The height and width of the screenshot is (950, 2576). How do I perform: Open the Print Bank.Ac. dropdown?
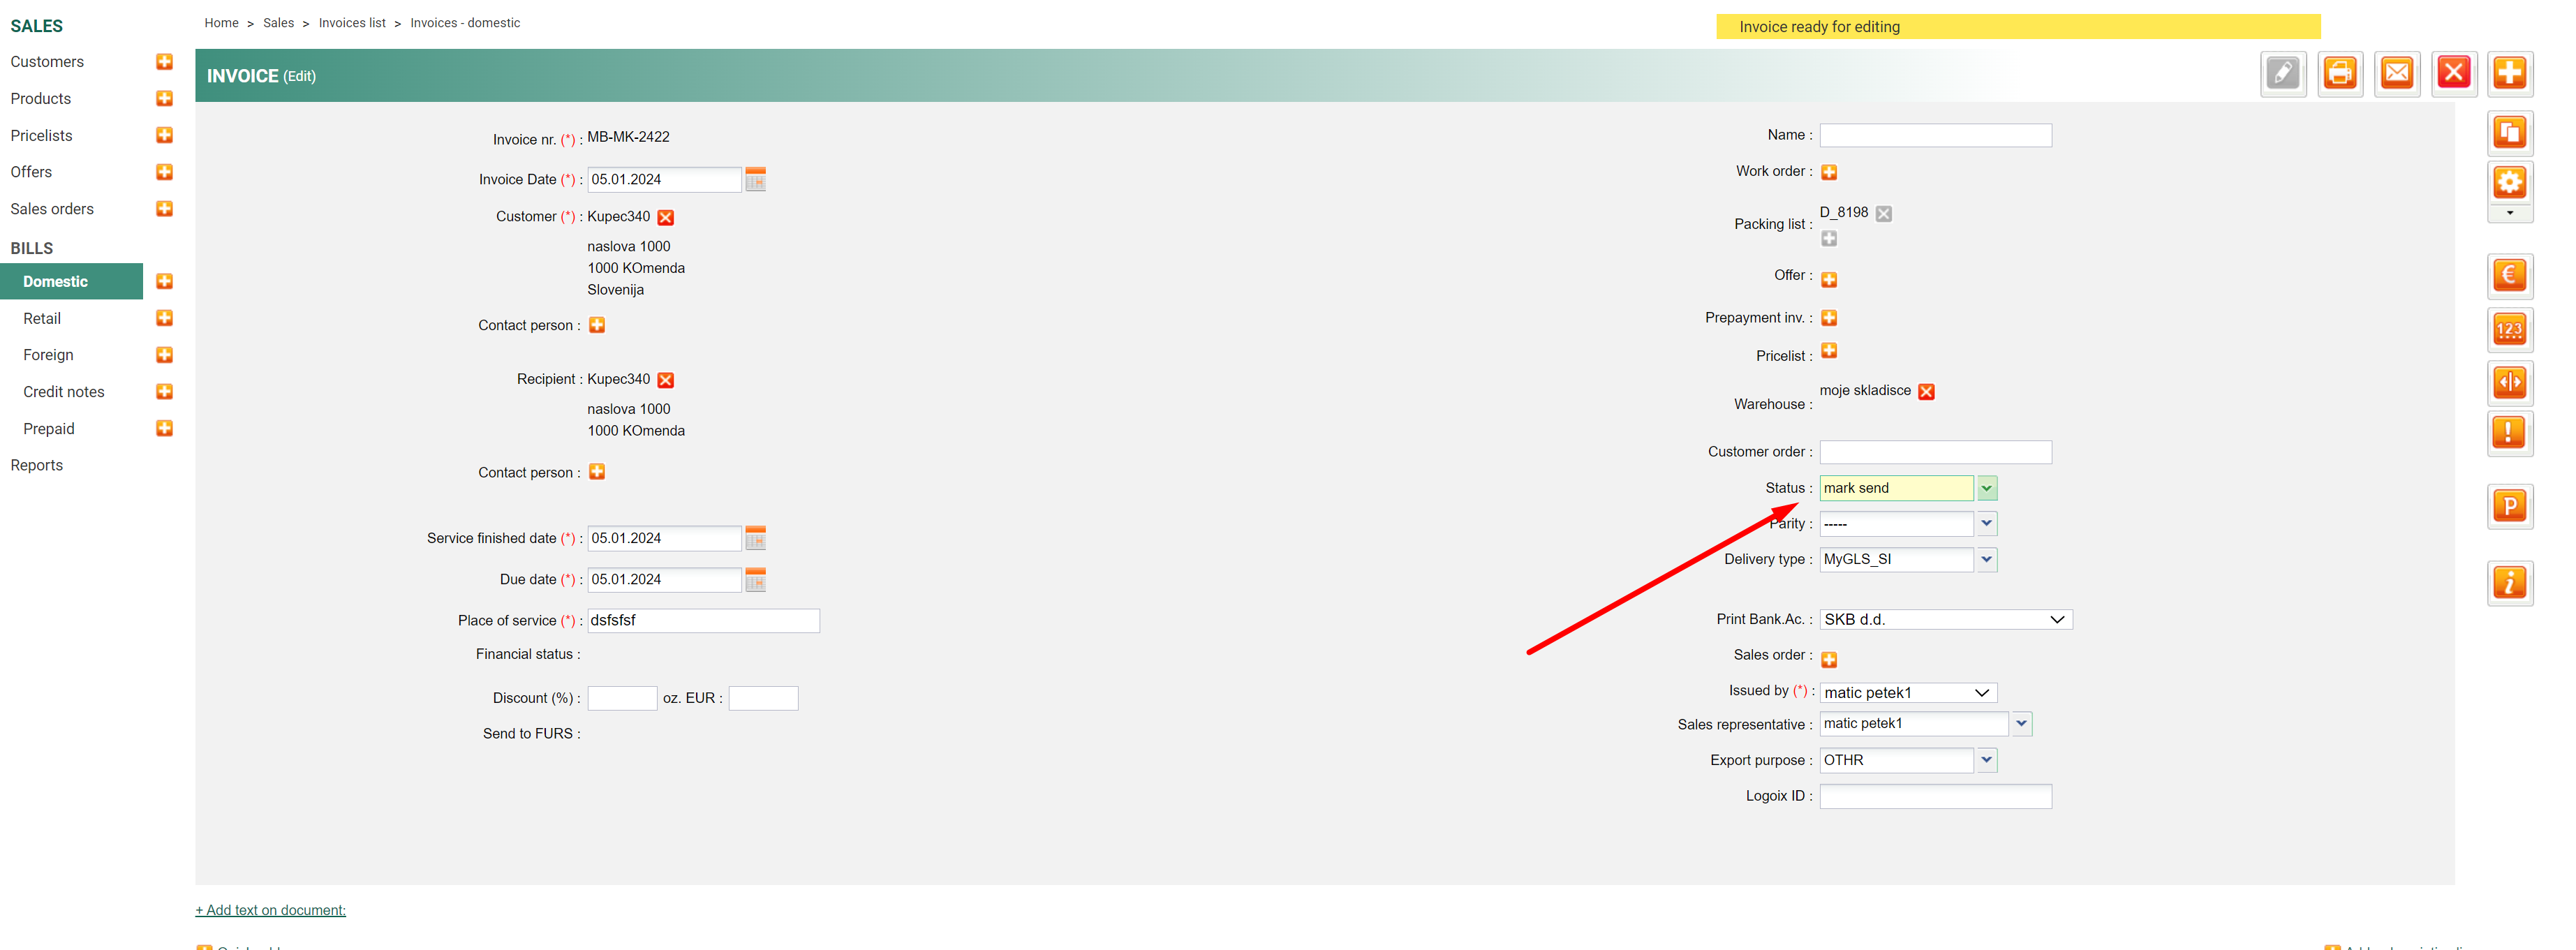pos(1945,620)
